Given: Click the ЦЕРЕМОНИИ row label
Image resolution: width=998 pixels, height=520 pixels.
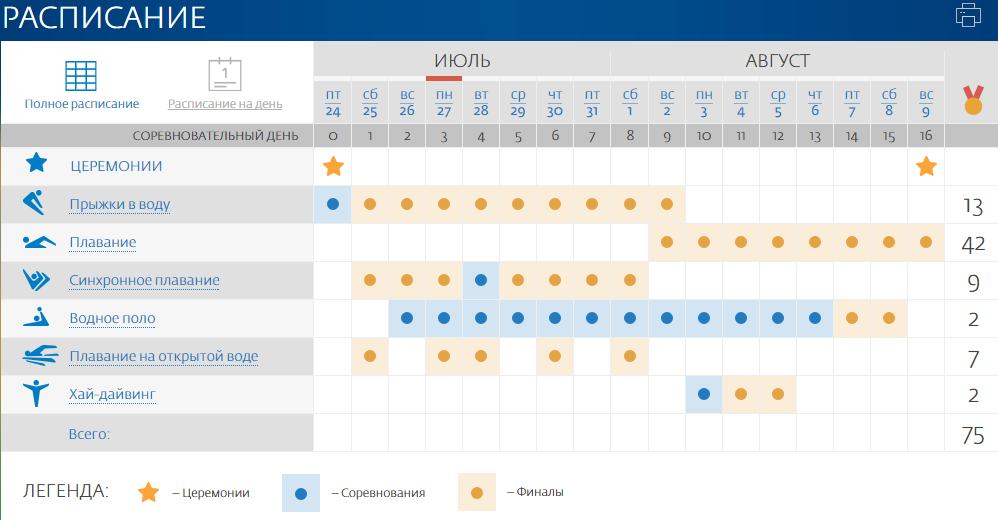Looking at the screenshot, I should (116, 166).
